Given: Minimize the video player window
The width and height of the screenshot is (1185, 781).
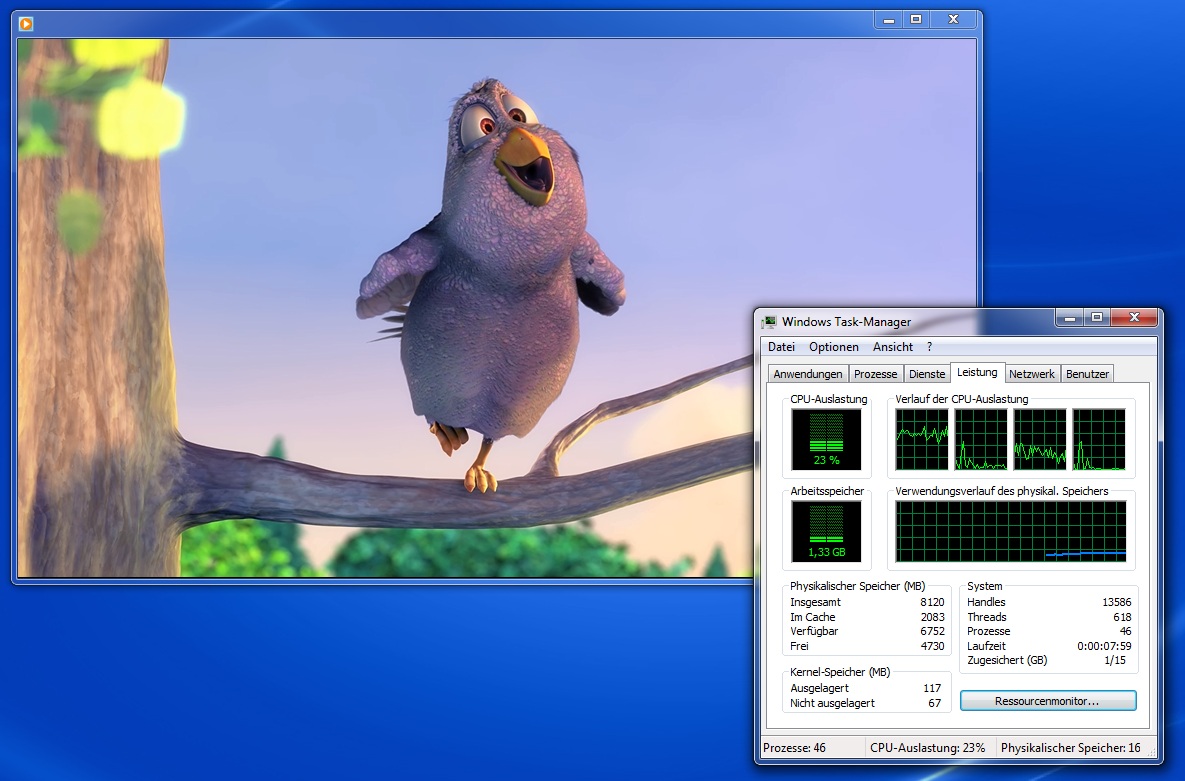Looking at the screenshot, I should pyautogui.click(x=889, y=20).
